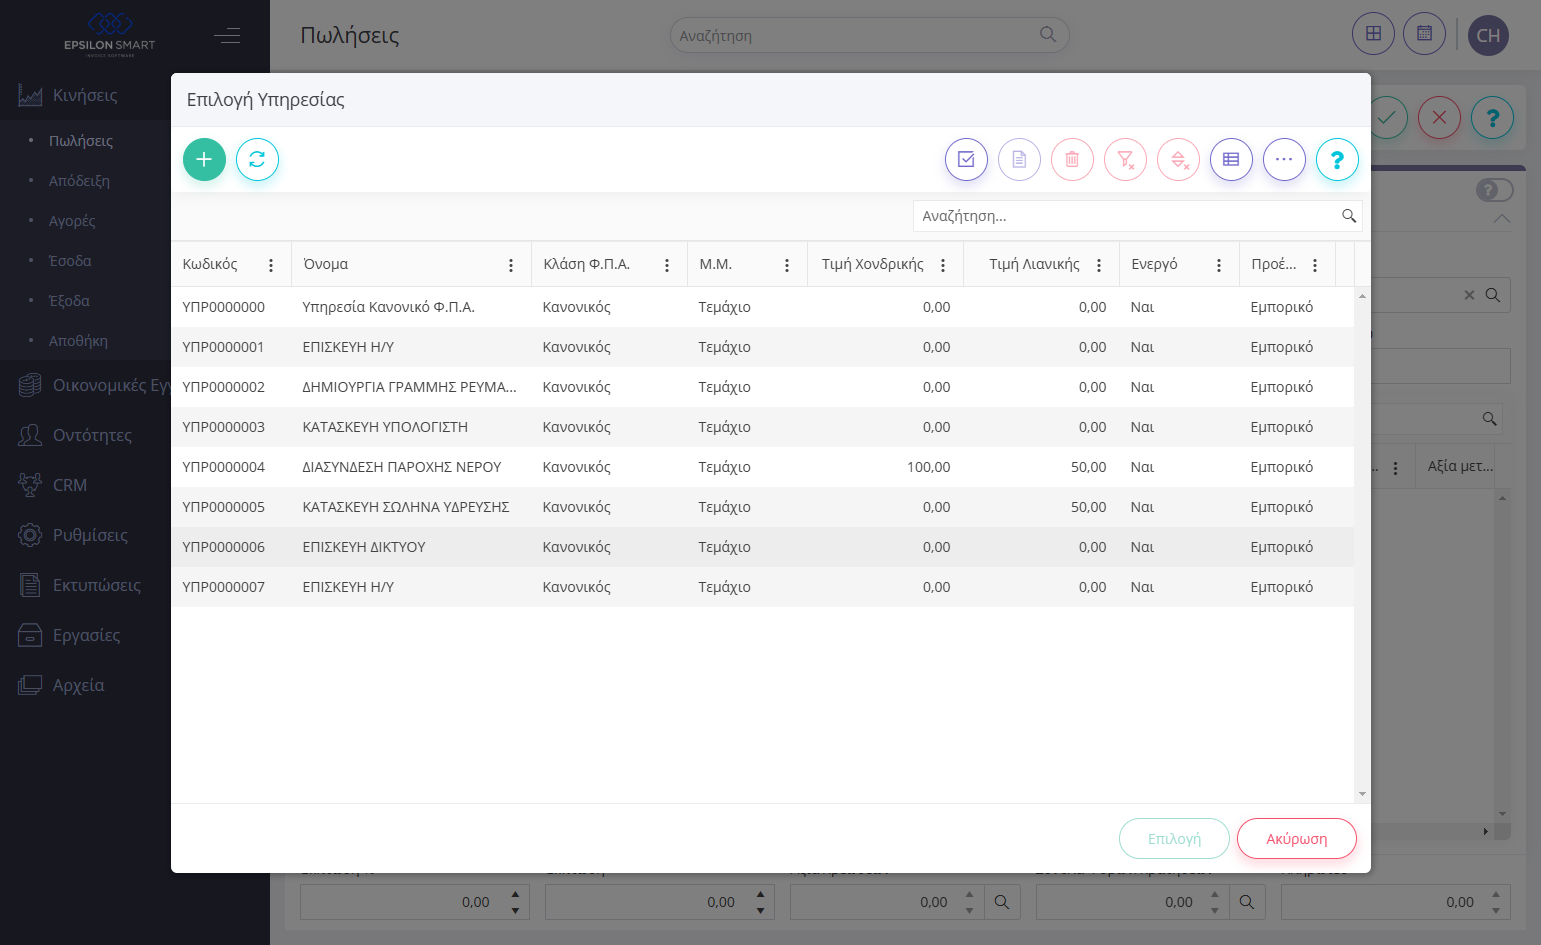Viewport: 1541px width, 945px height.
Task: Open Αγορές in the sidebar
Action: pos(72,221)
